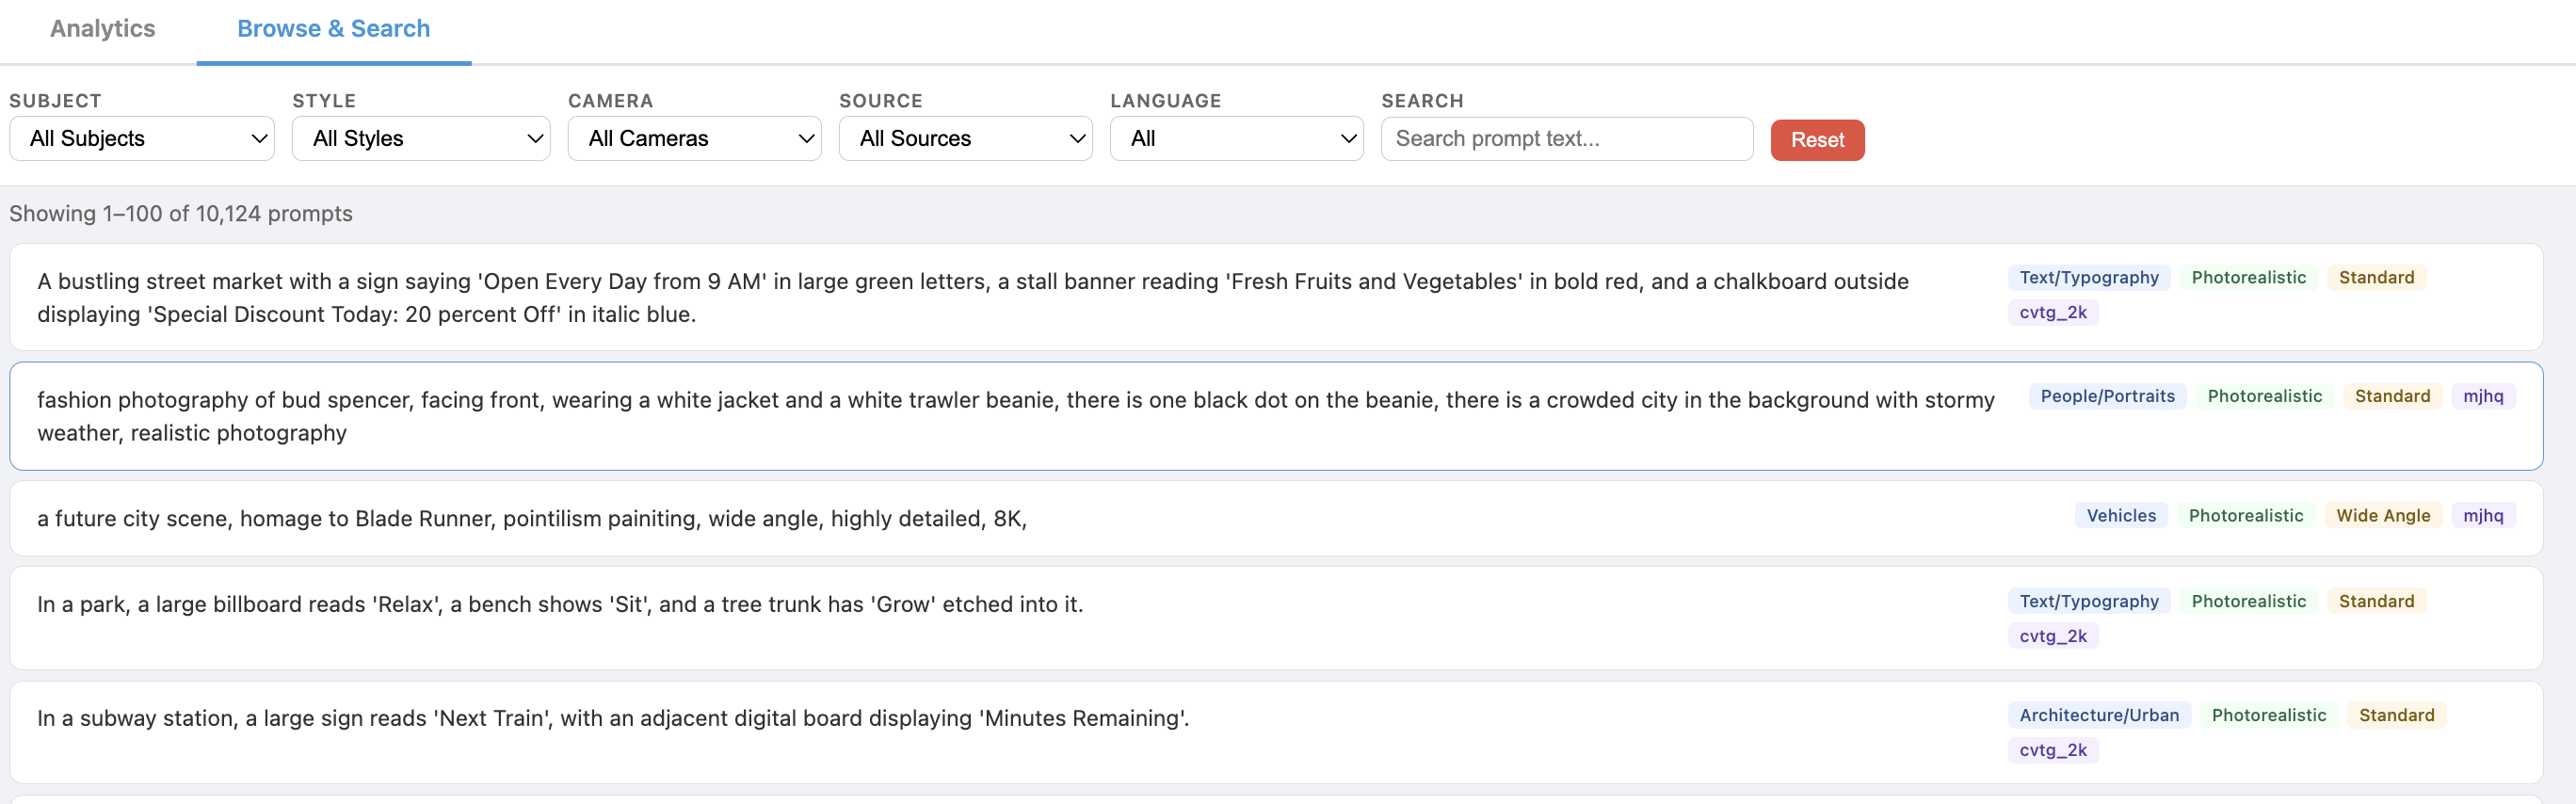Open the All Cameras dropdown
Viewport: 2576px width, 804px height.
coord(694,138)
